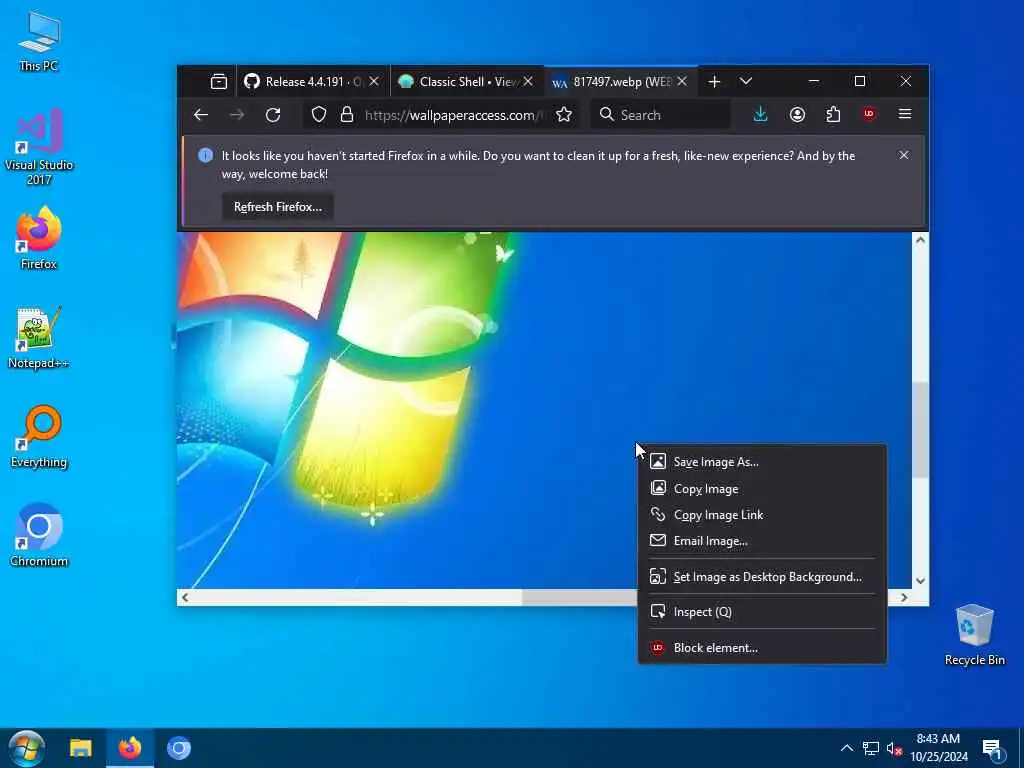The height and width of the screenshot is (768, 1024).
Task: Open the Extensions puzzle icon
Action: pos(833,115)
